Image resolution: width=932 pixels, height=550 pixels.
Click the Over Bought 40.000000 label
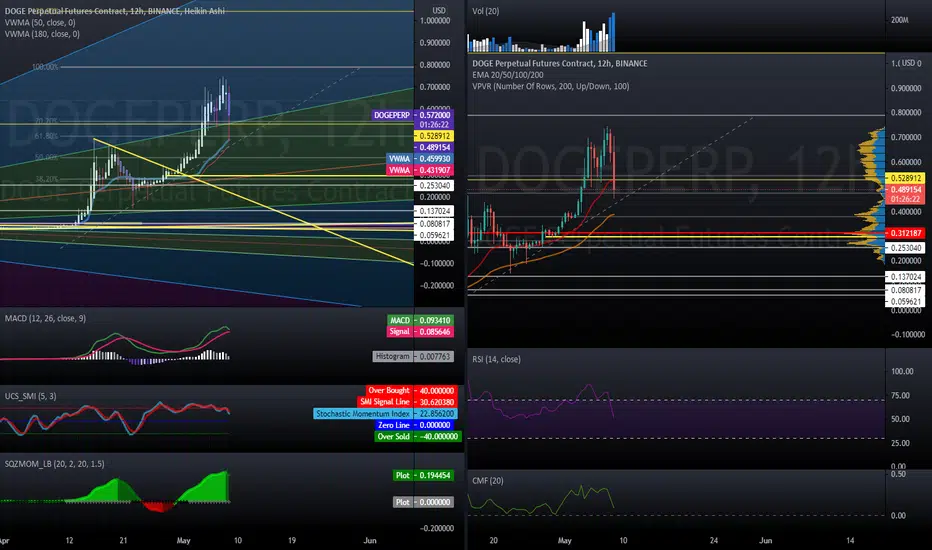[x=412, y=391]
